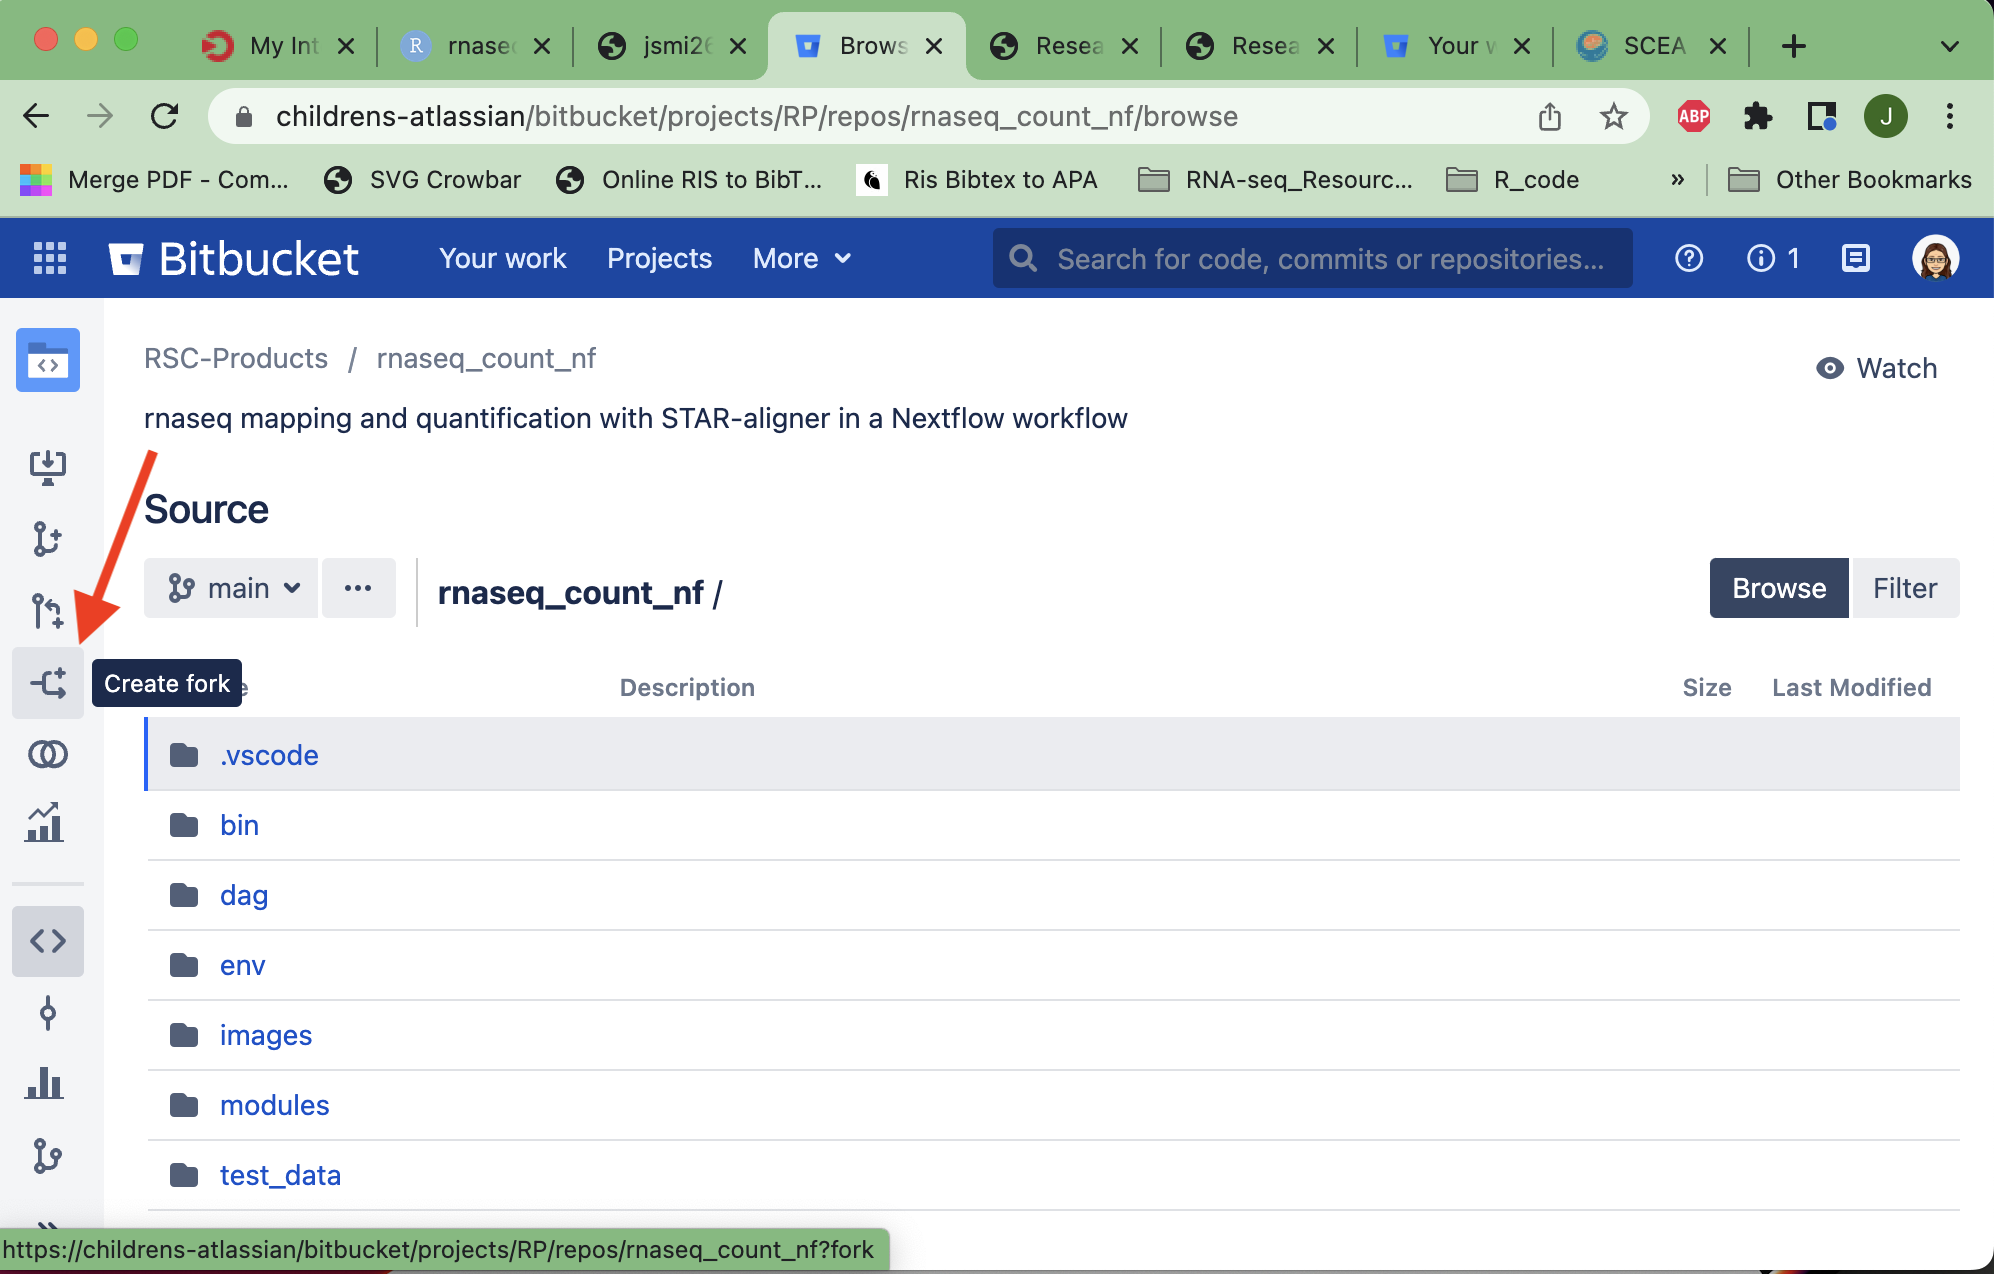1994x1274 pixels.
Task: Open Chrome three-dot menu
Action: 1950,116
